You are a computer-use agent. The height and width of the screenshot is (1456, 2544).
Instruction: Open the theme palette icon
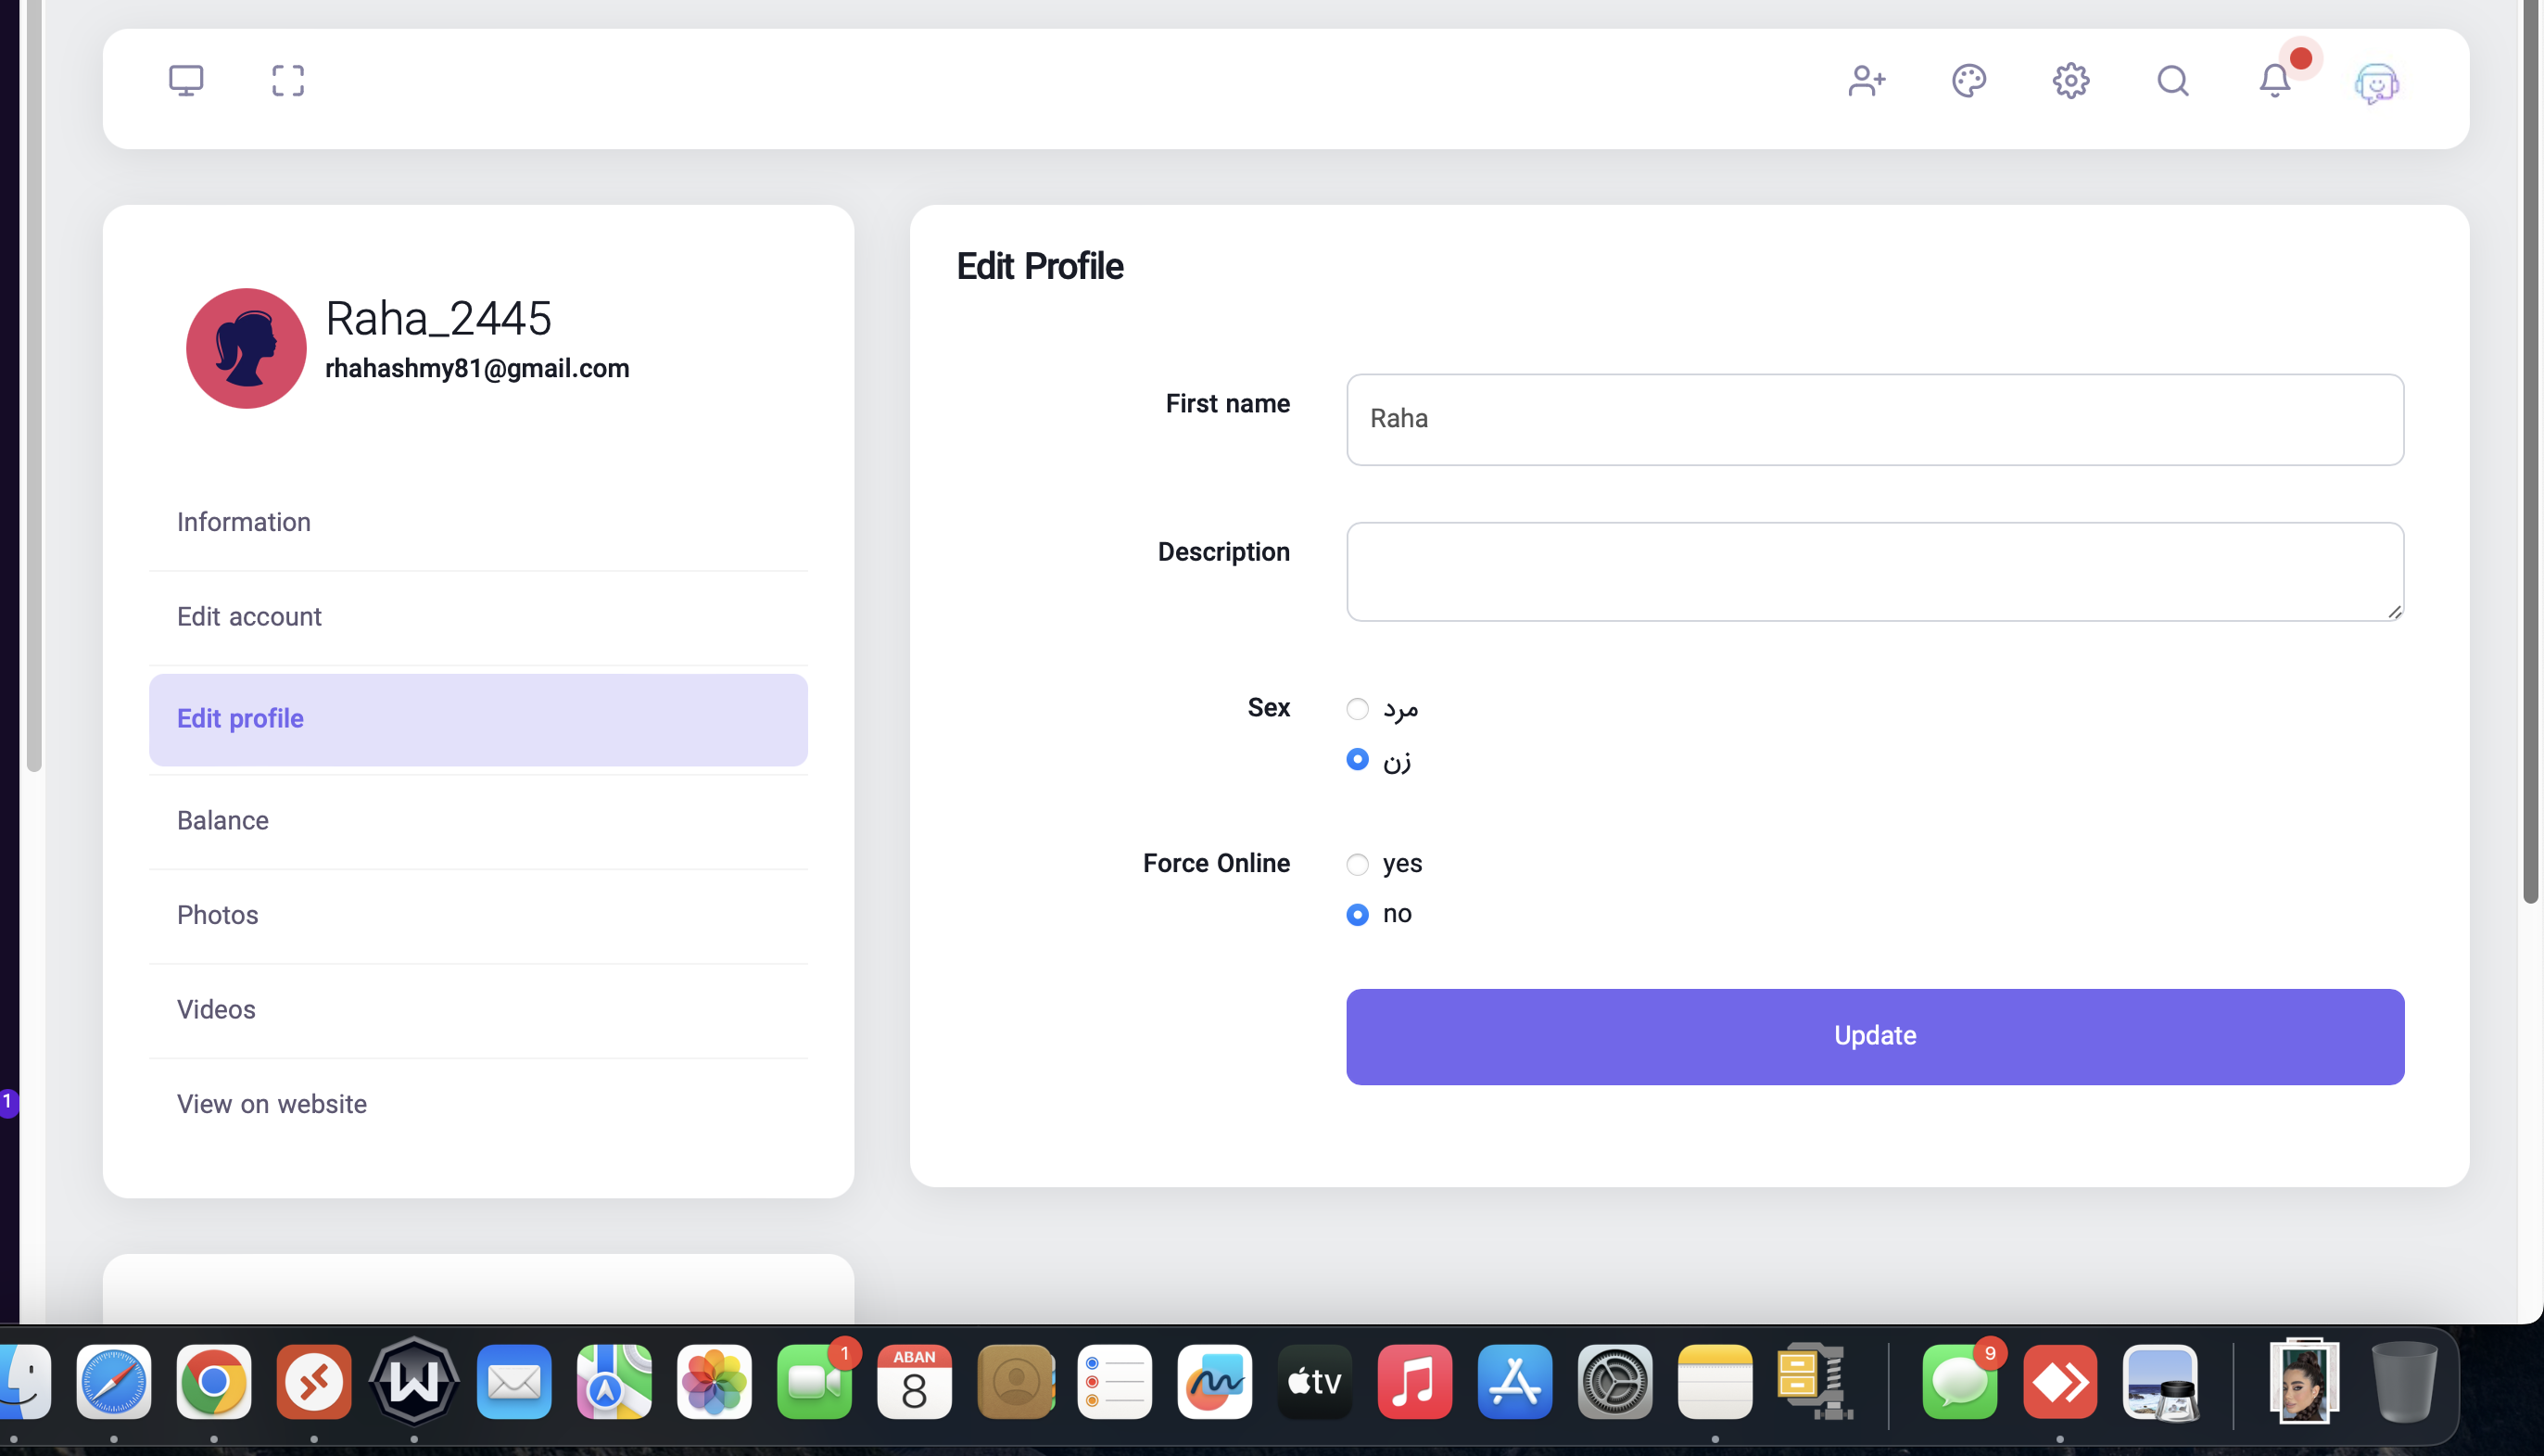(1969, 81)
